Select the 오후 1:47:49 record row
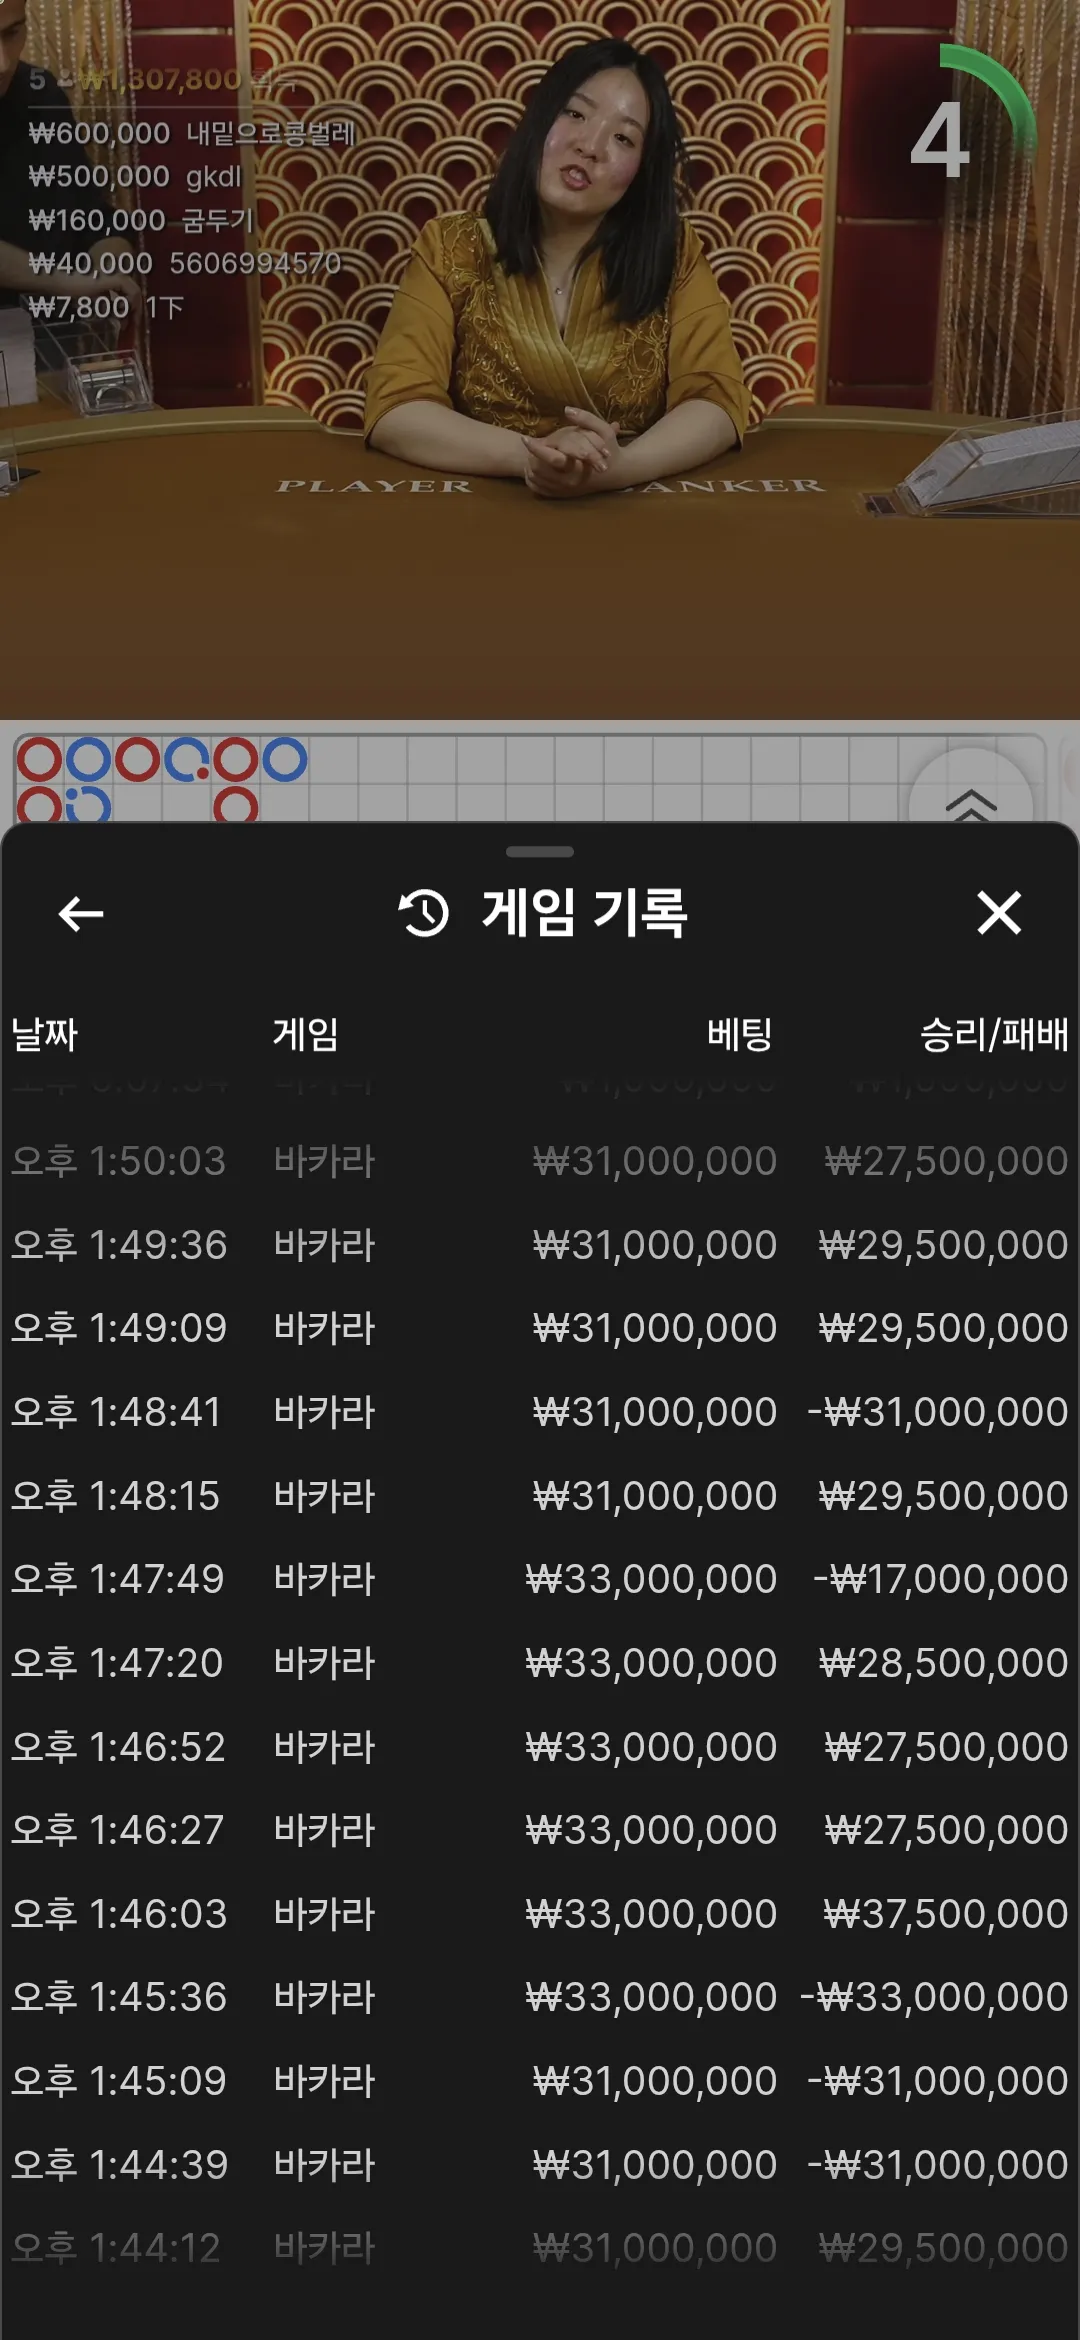 (540, 1579)
